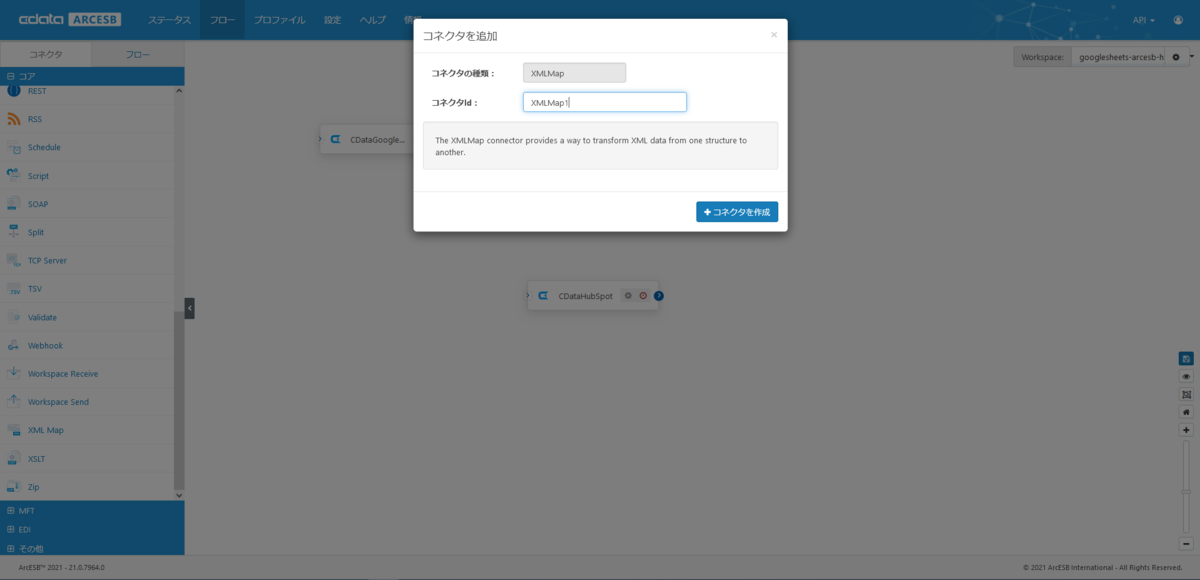Expand the EDI connector category
The image size is (1200, 580).
(x=92, y=529)
